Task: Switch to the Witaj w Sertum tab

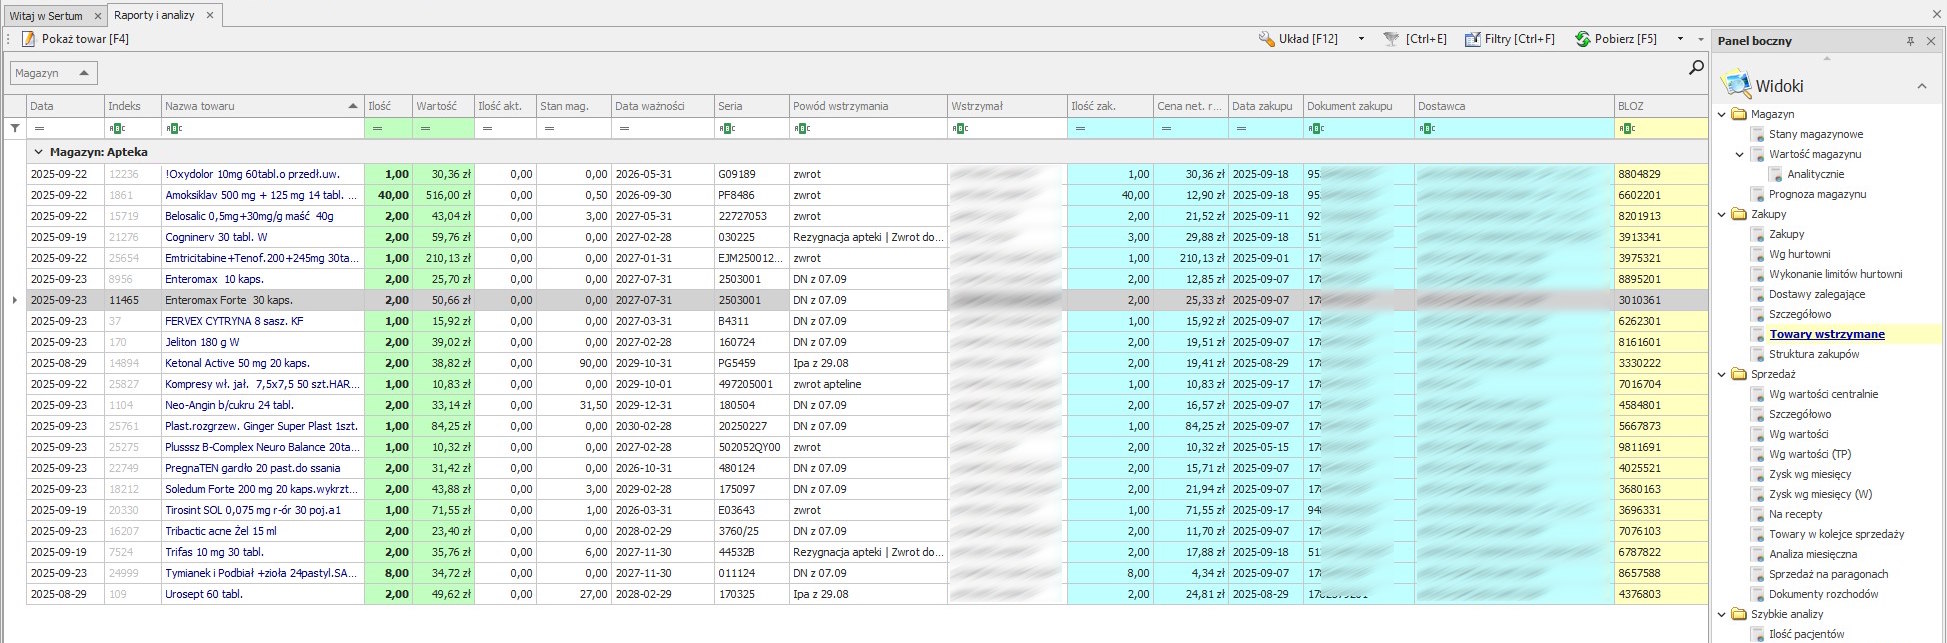Action: tap(46, 16)
